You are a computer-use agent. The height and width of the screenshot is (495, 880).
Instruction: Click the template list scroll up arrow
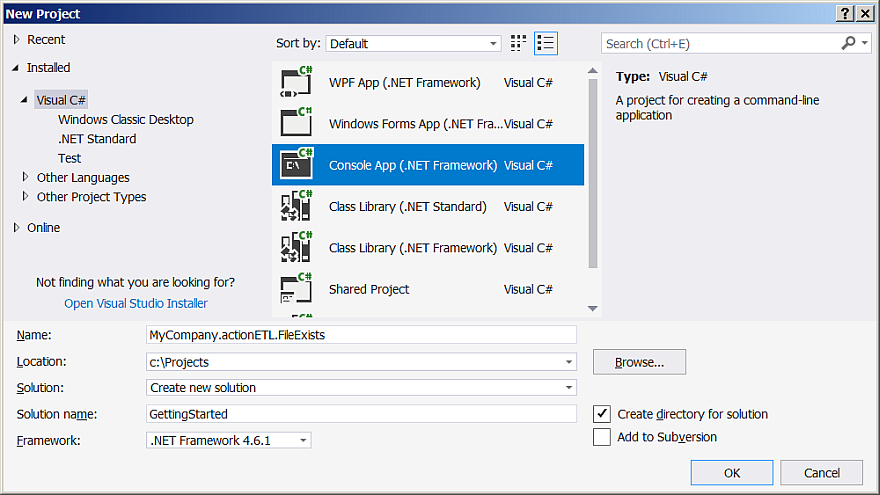[593, 70]
